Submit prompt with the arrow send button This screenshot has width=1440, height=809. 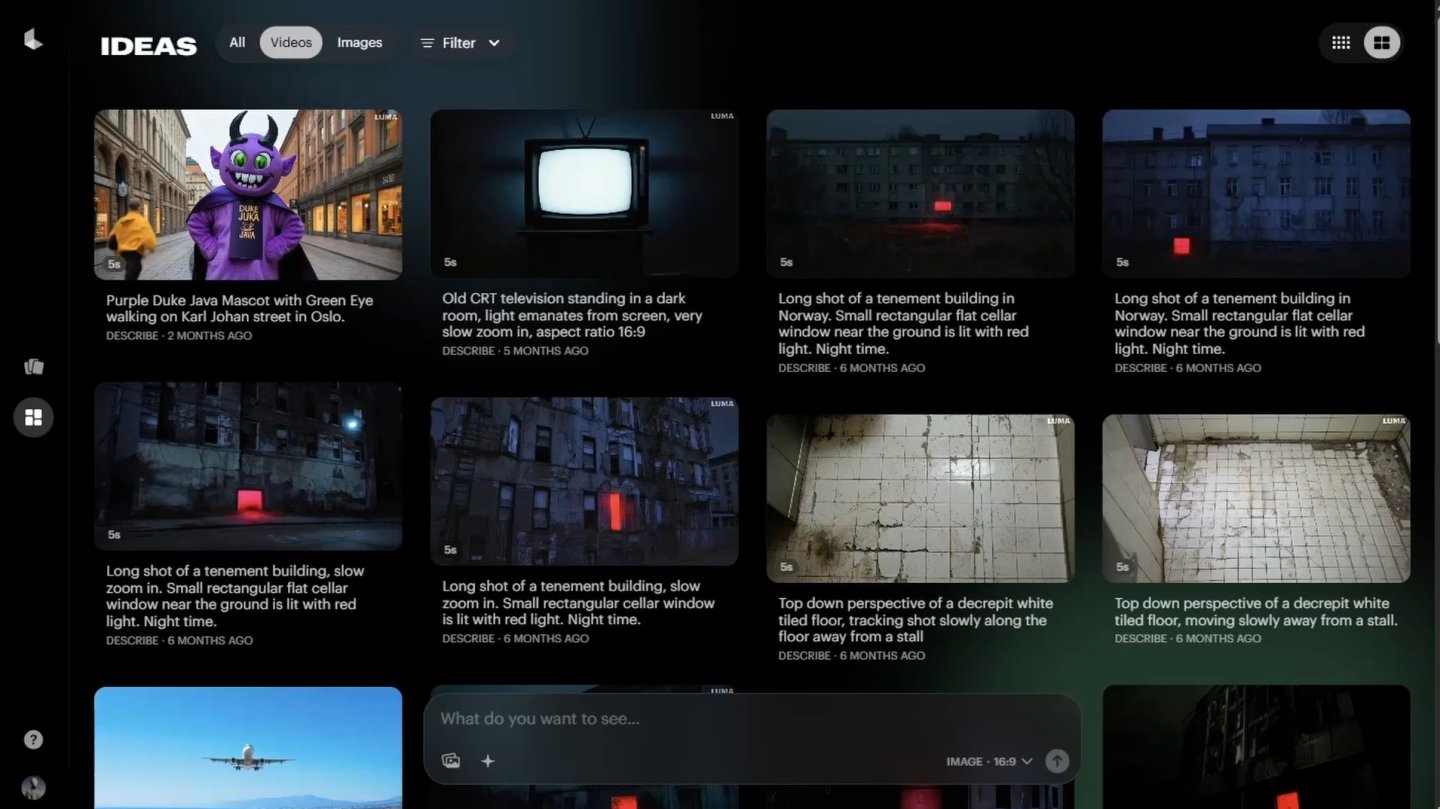[1057, 761]
